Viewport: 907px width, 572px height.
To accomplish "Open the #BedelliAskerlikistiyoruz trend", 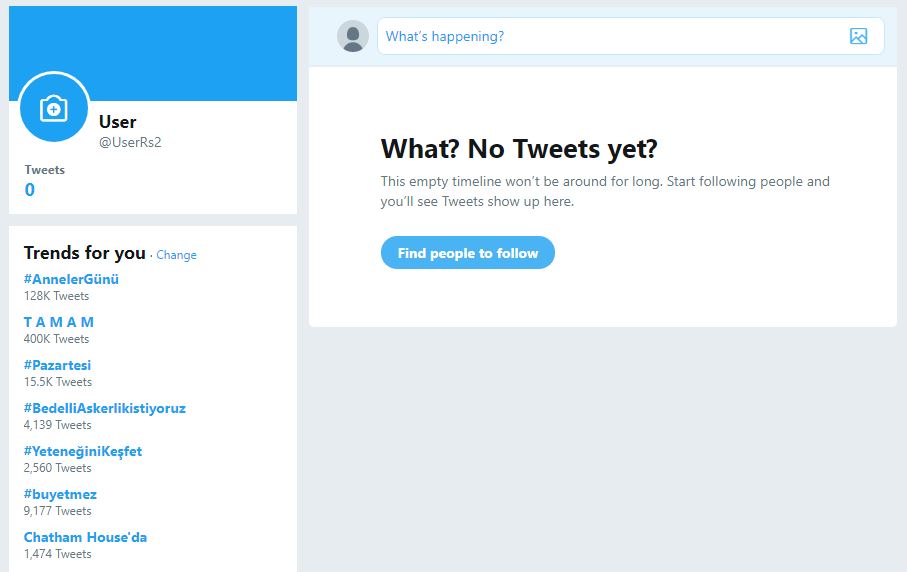I will [105, 408].
